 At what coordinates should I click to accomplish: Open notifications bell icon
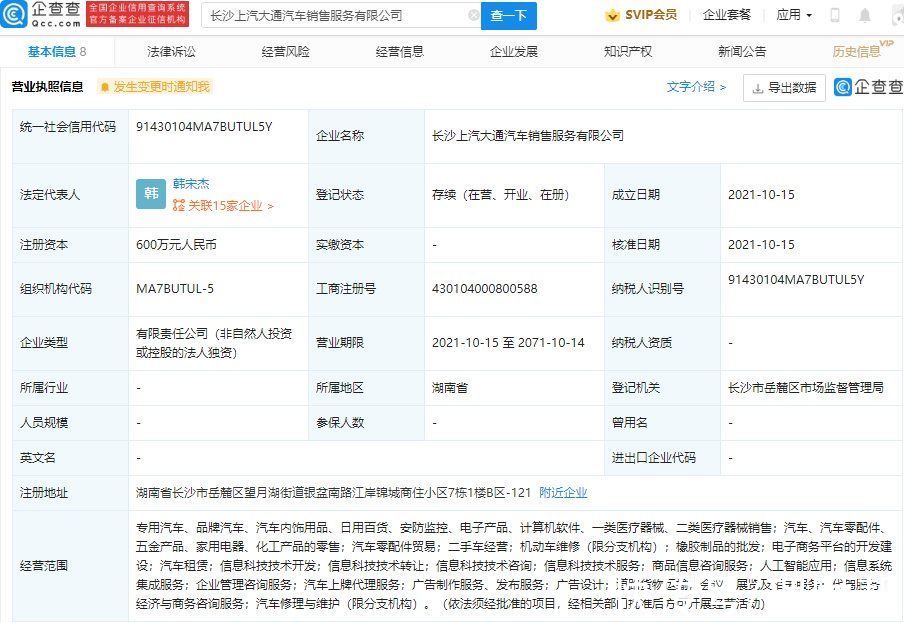865,16
